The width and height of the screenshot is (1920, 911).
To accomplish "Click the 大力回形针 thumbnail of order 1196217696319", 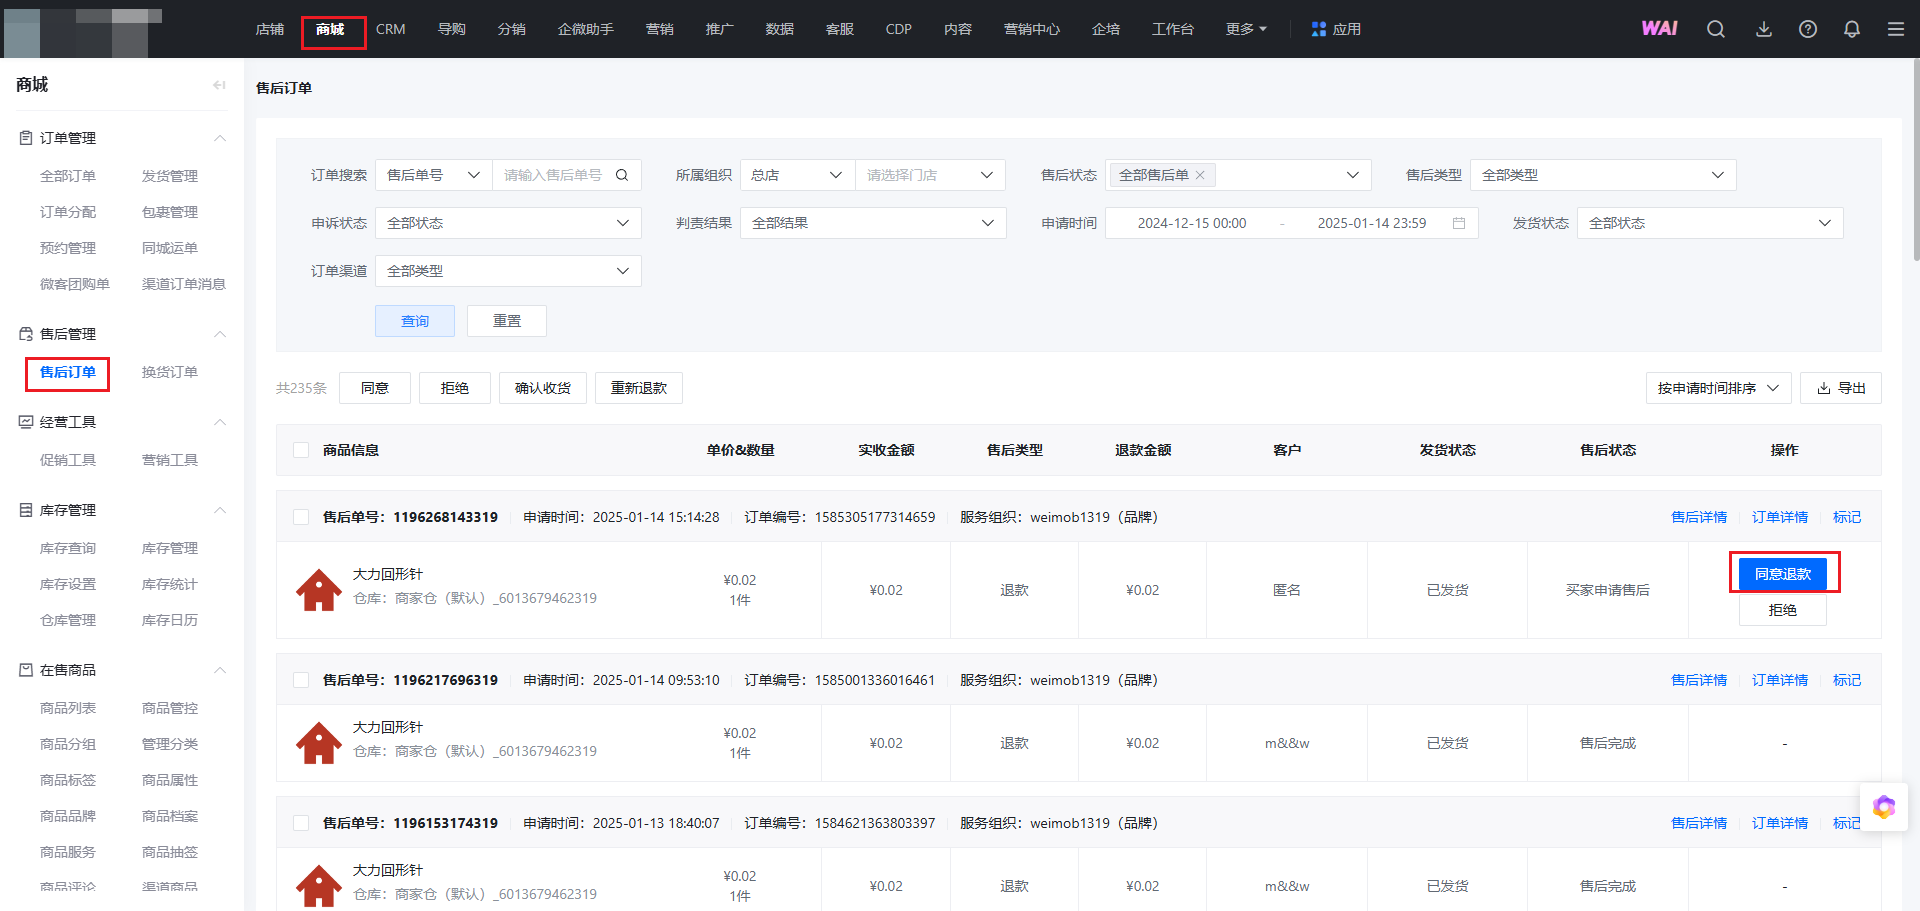I will coord(319,743).
